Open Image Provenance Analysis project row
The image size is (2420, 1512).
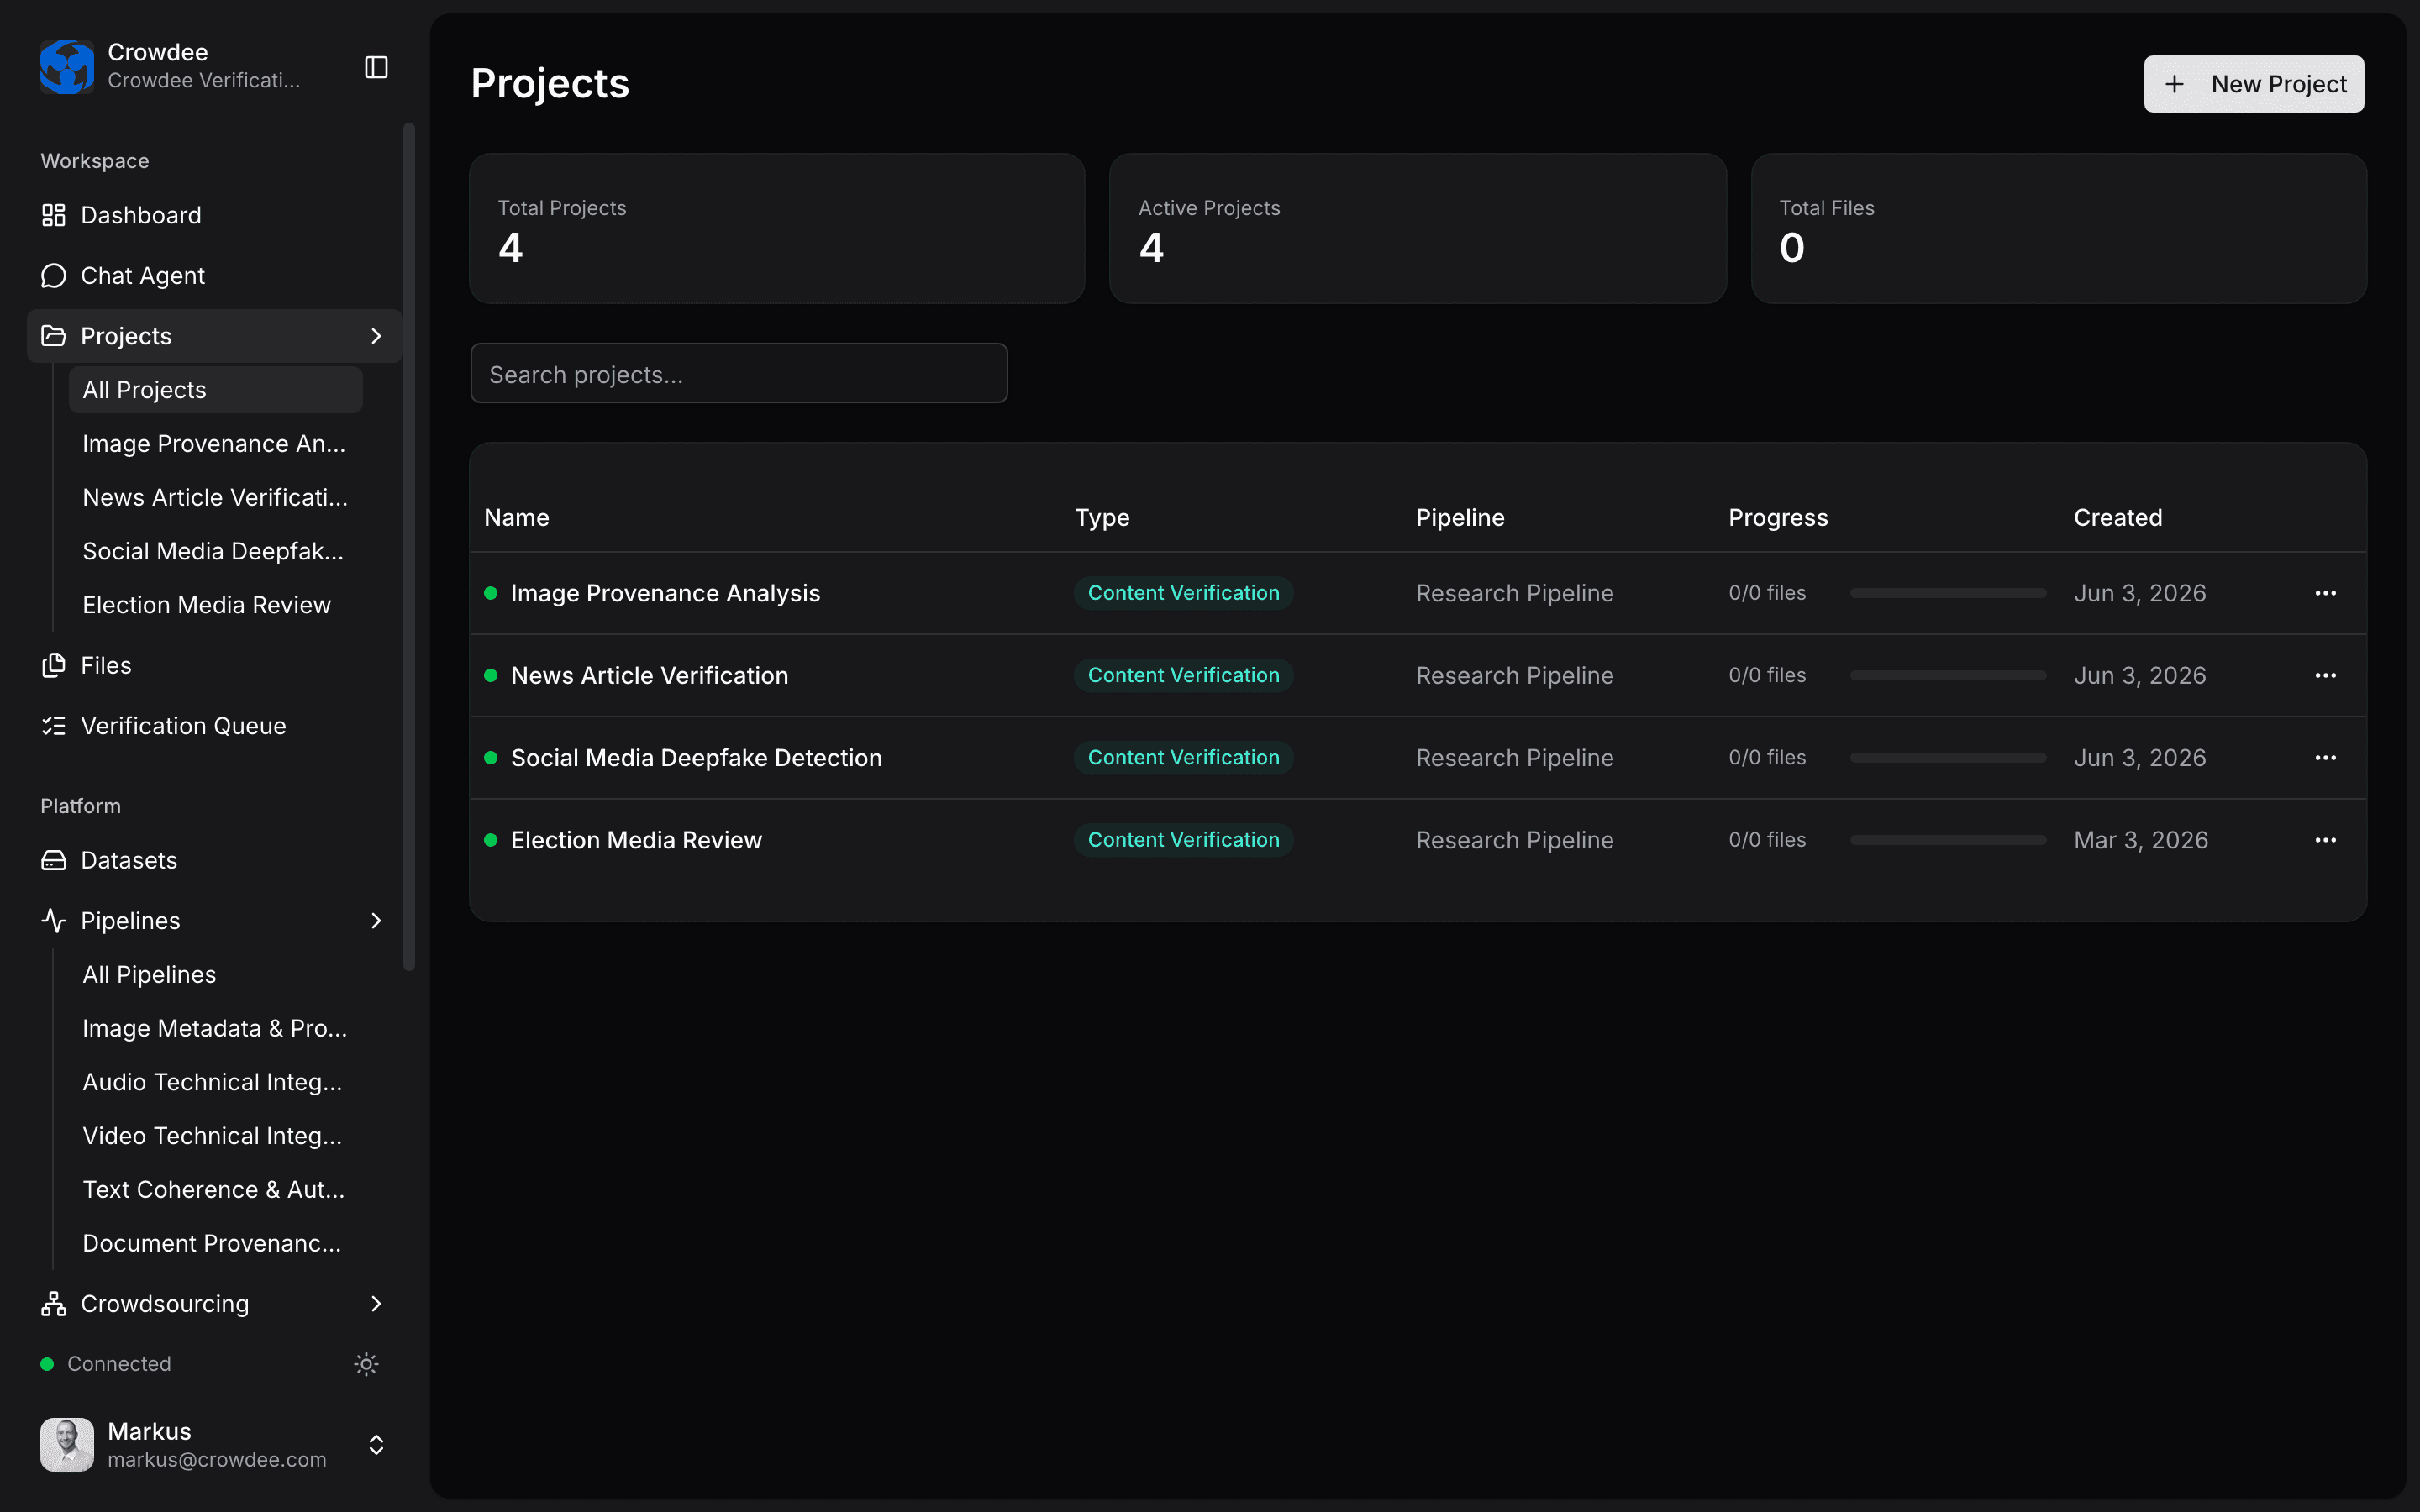(1418, 593)
